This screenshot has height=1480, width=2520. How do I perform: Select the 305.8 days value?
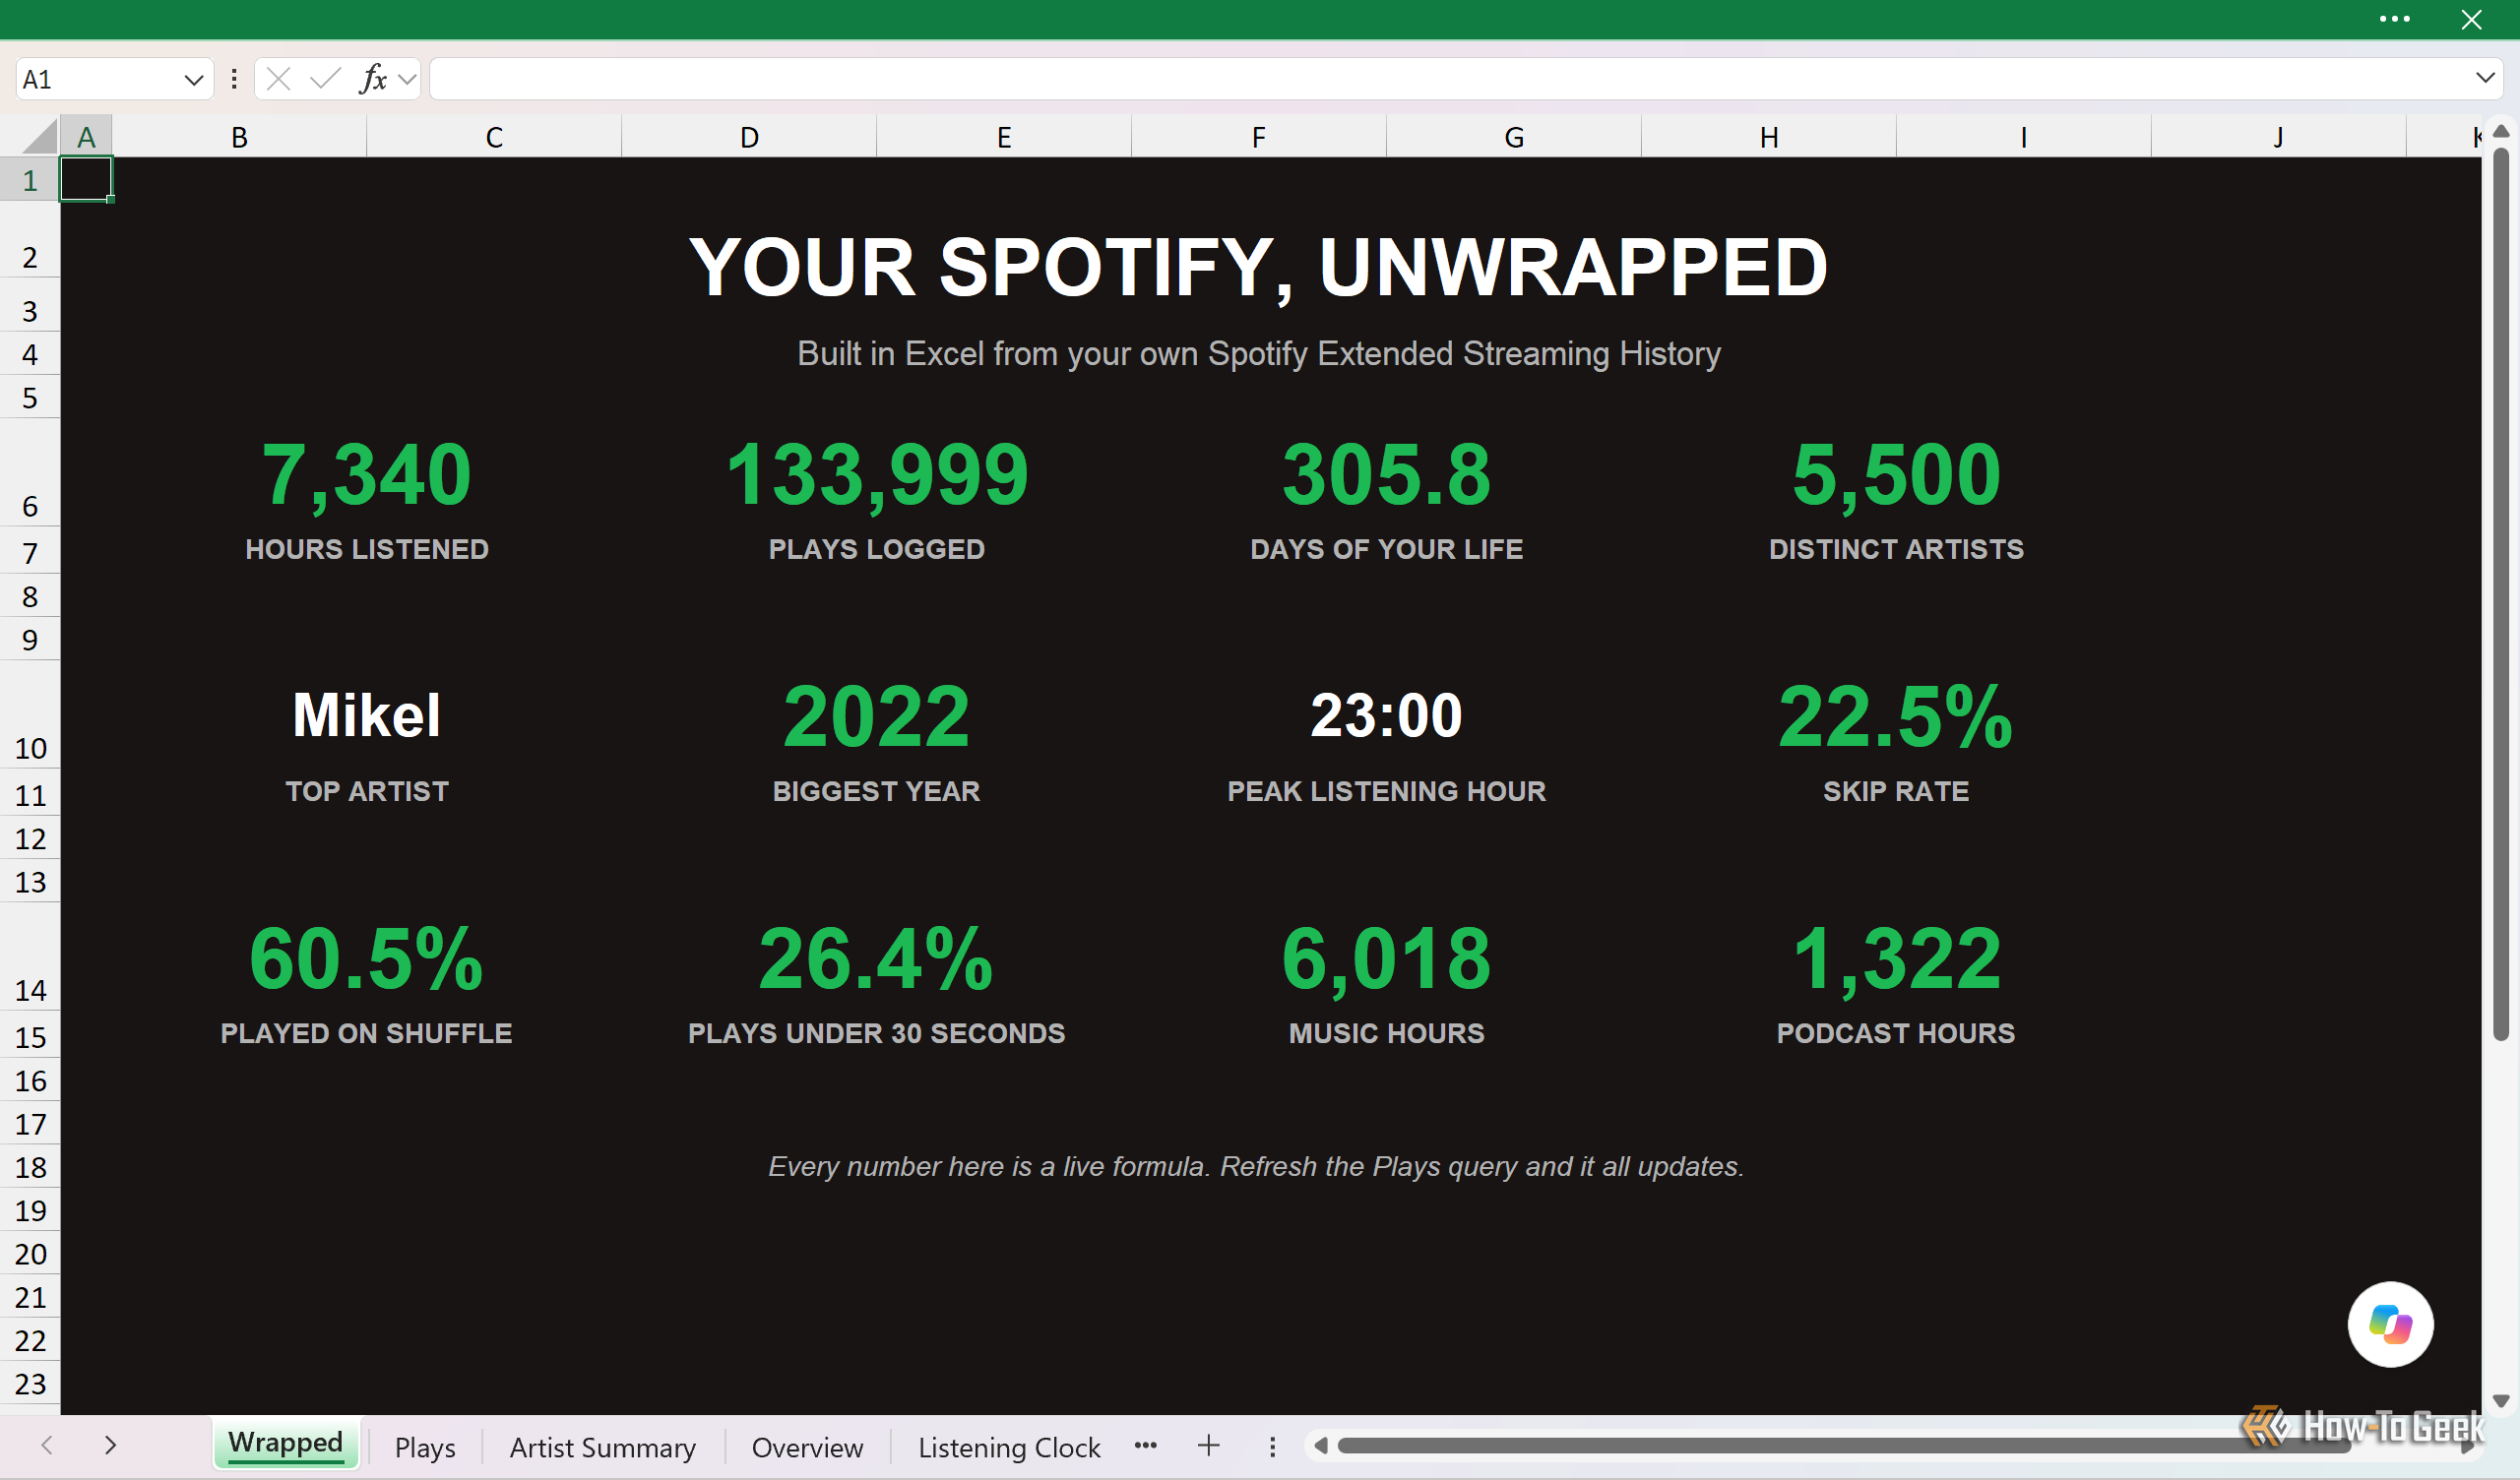[x=1386, y=474]
